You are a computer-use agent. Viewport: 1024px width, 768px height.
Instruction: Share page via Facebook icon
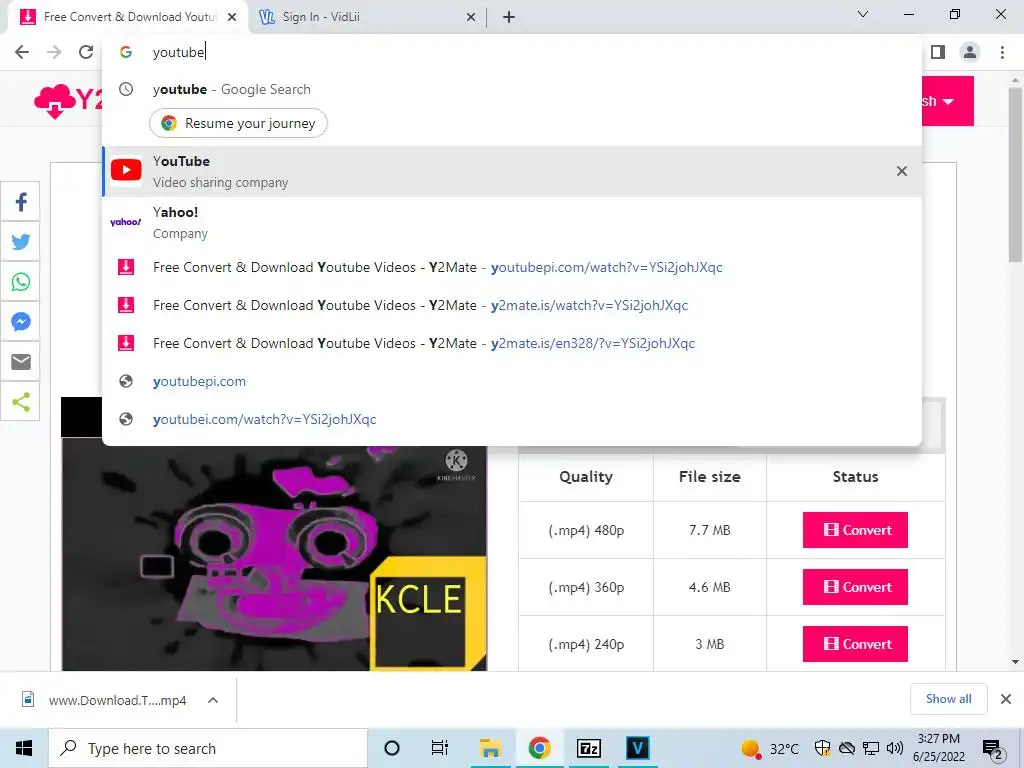pos(20,202)
